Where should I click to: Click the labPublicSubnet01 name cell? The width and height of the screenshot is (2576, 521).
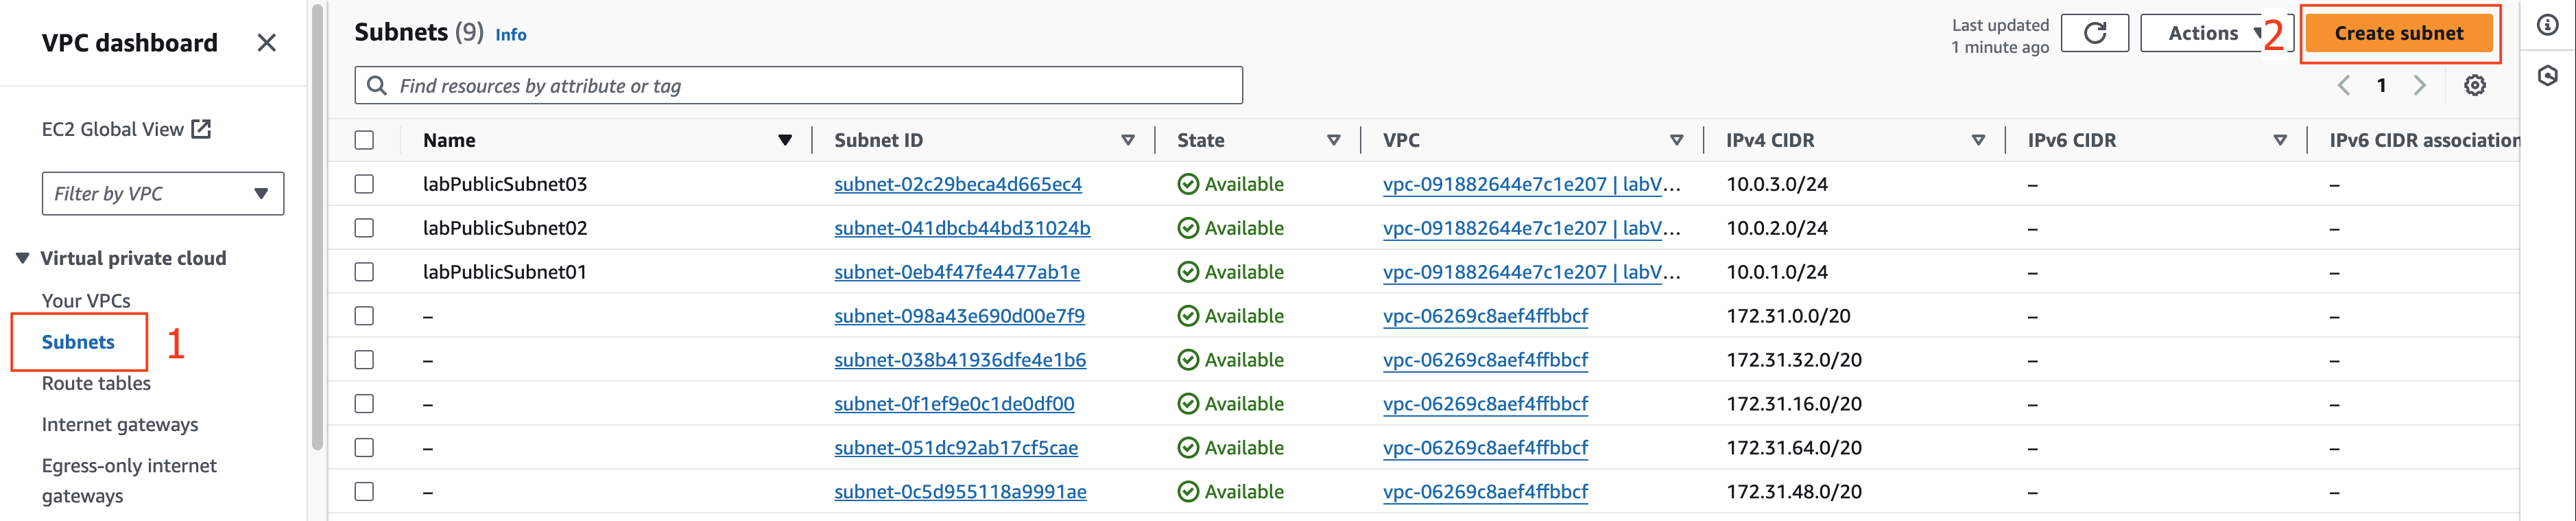click(505, 272)
